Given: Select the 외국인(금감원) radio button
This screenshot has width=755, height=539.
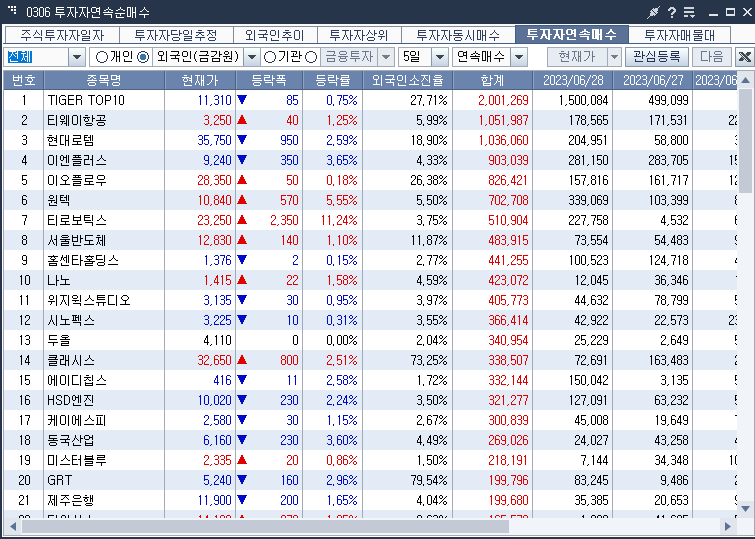Looking at the screenshot, I should [143, 57].
